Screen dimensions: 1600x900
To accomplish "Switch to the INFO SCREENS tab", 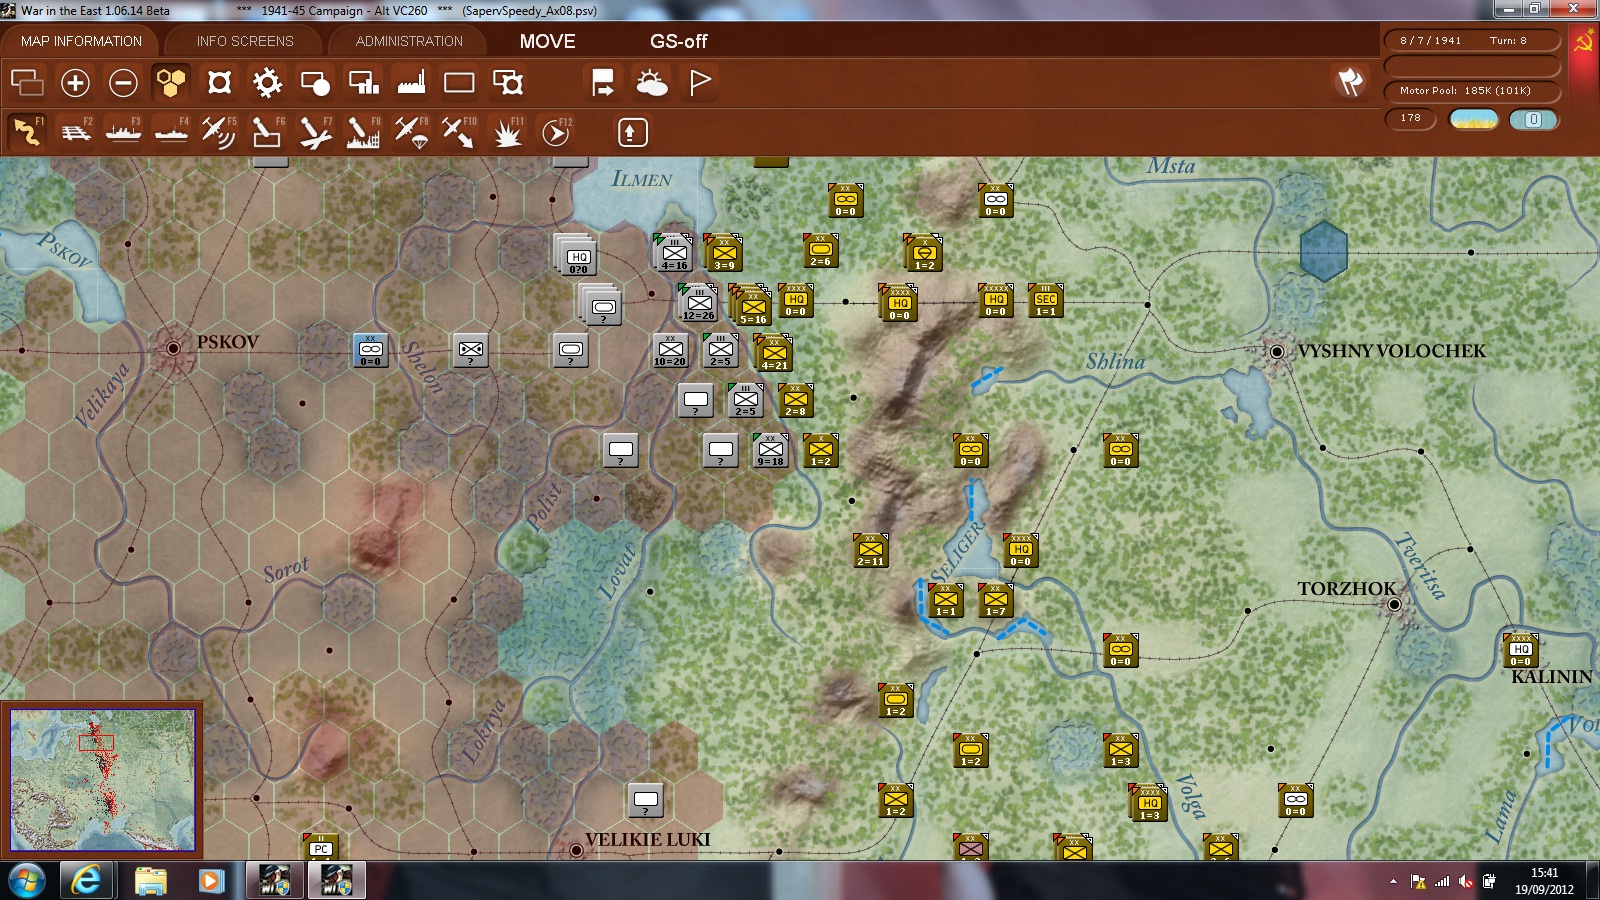I will [245, 41].
